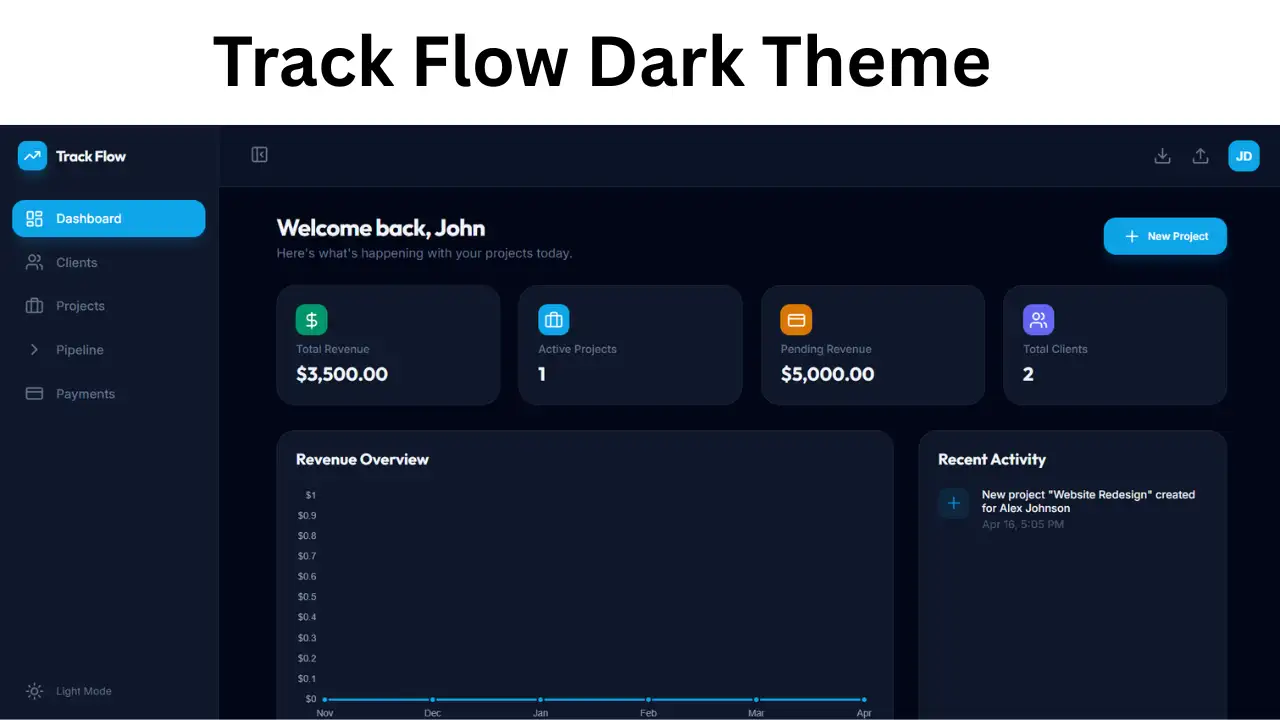
Task: Click the orange card Pending Revenue icon
Action: (796, 320)
